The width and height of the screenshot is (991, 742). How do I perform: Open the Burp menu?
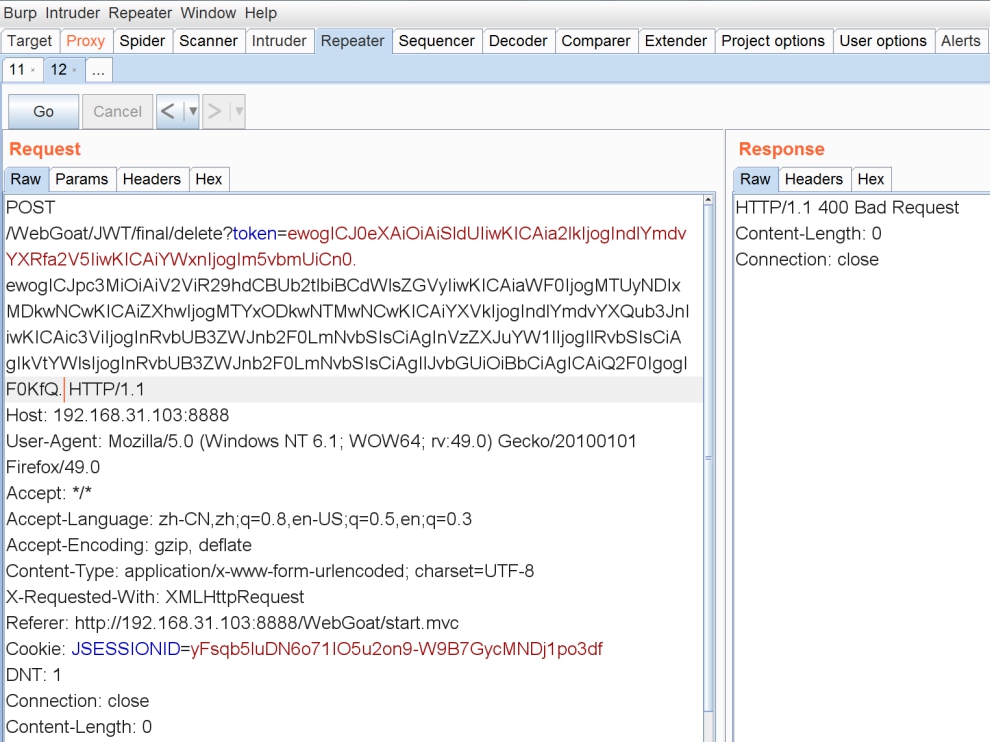pyautogui.click(x=20, y=13)
